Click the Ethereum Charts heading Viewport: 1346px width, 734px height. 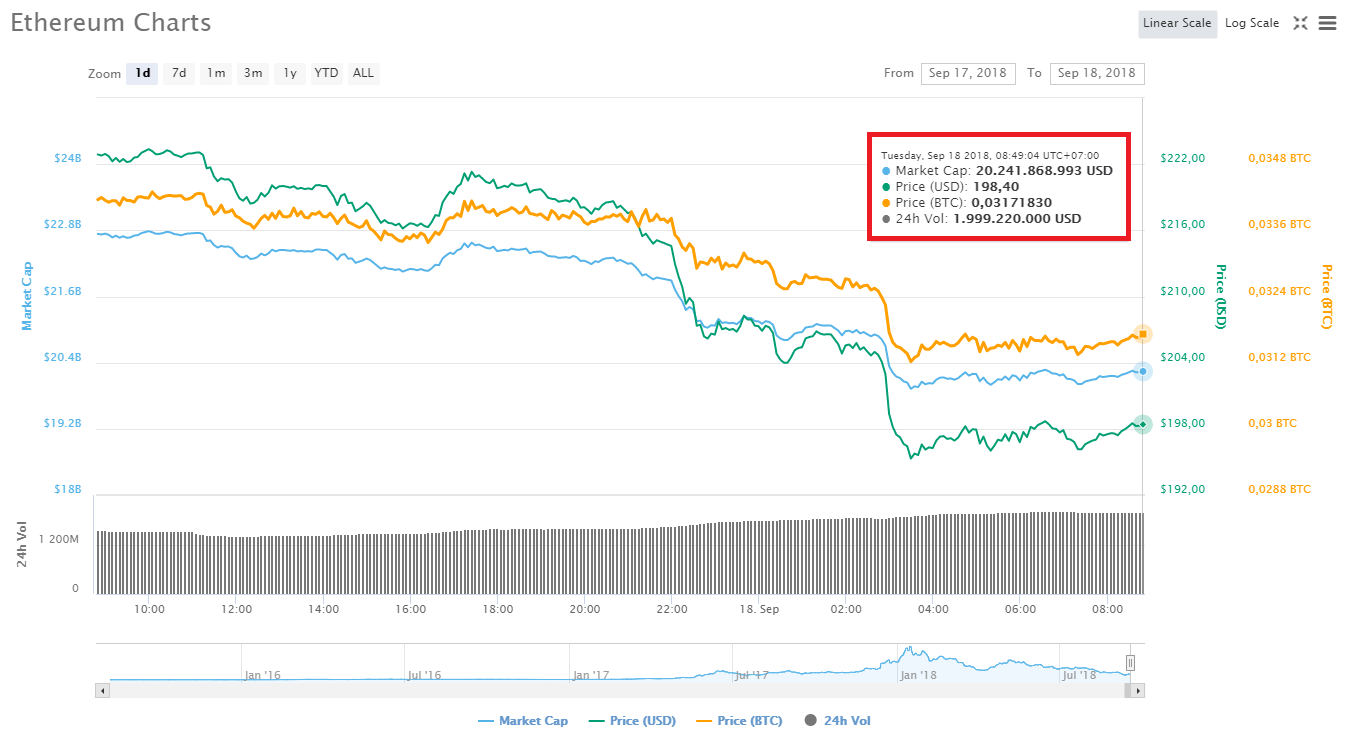(x=111, y=22)
